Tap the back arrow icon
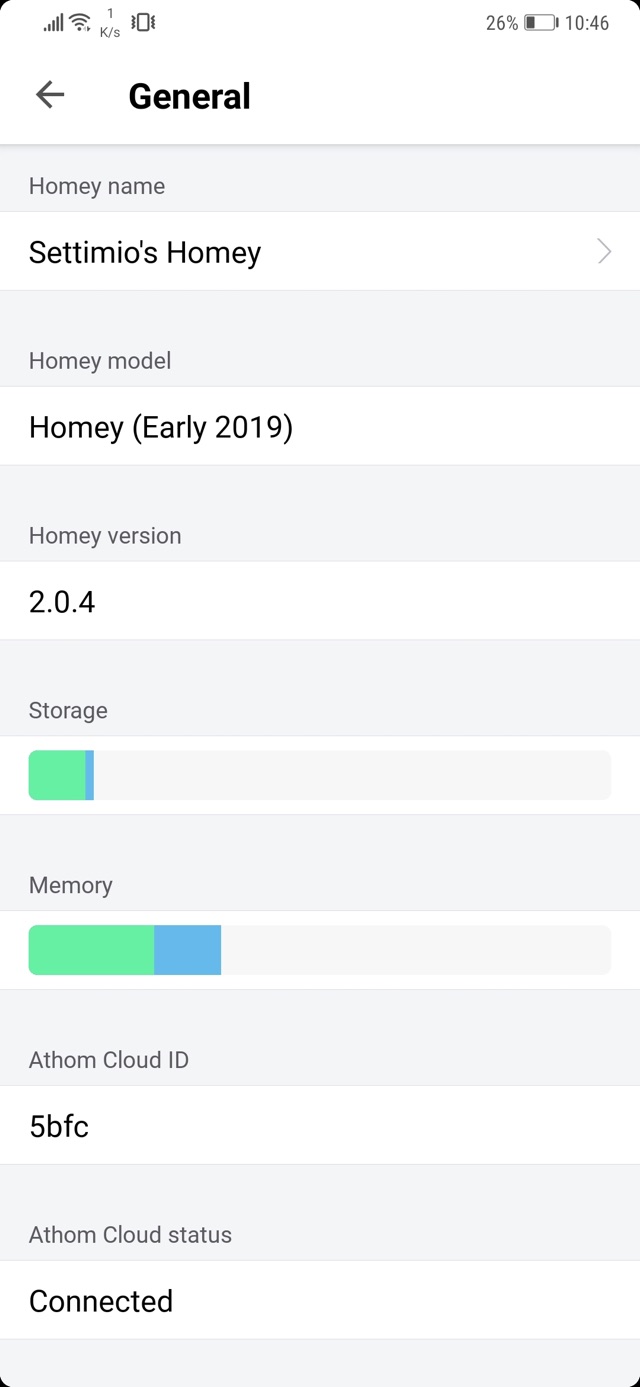 tap(50, 95)
